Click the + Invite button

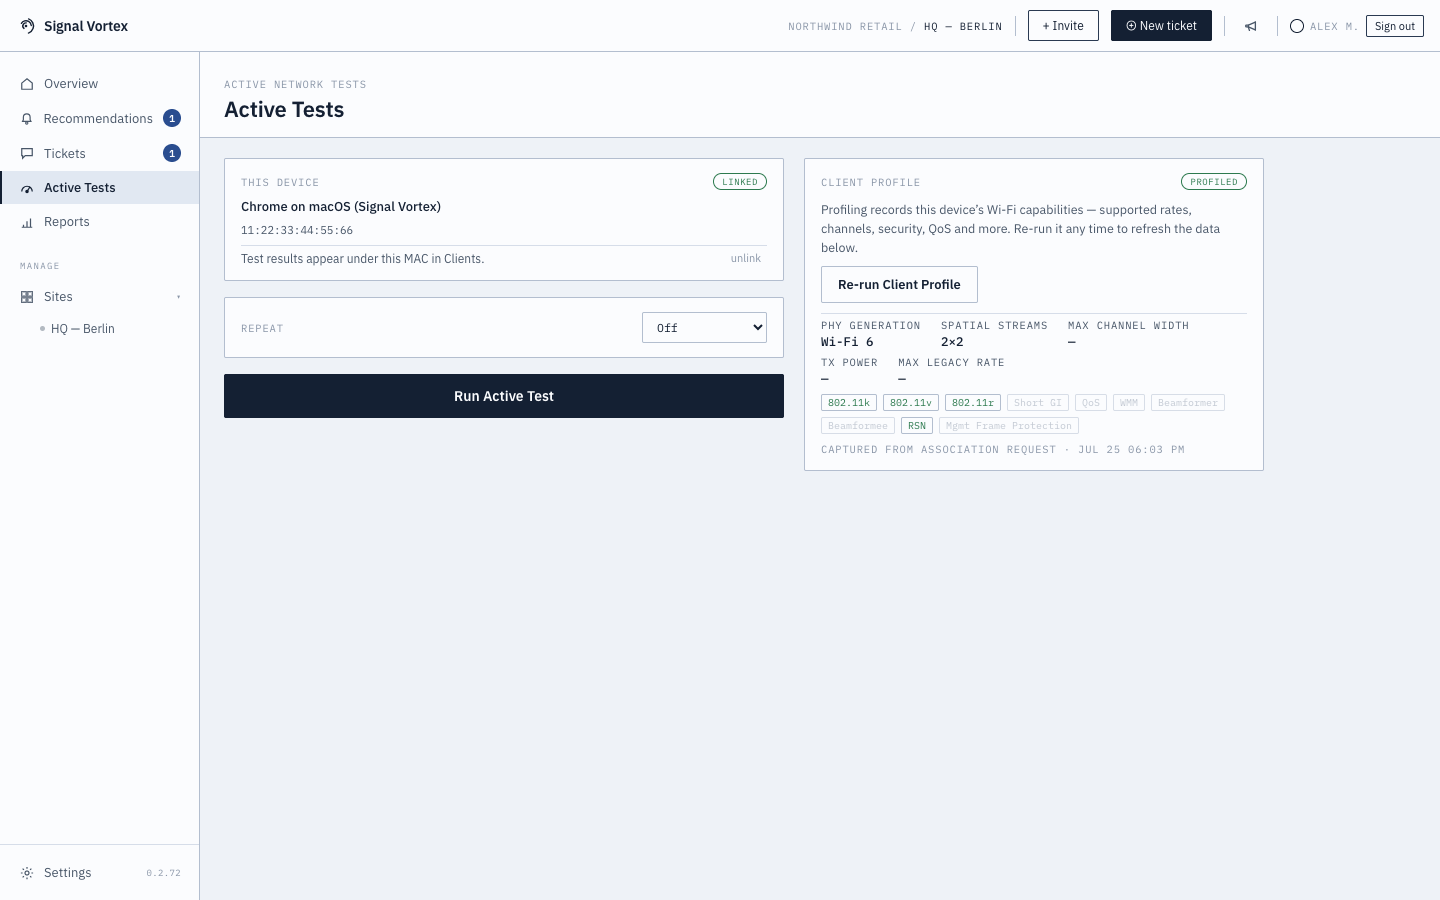point(1063,26)
